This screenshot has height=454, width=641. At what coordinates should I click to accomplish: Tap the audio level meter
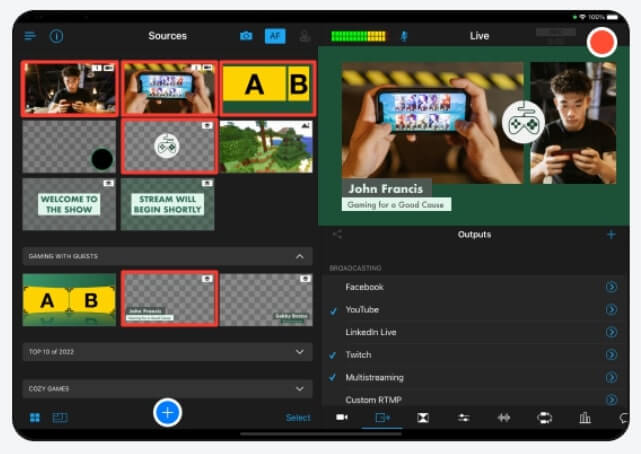click(x=358, y=36)
